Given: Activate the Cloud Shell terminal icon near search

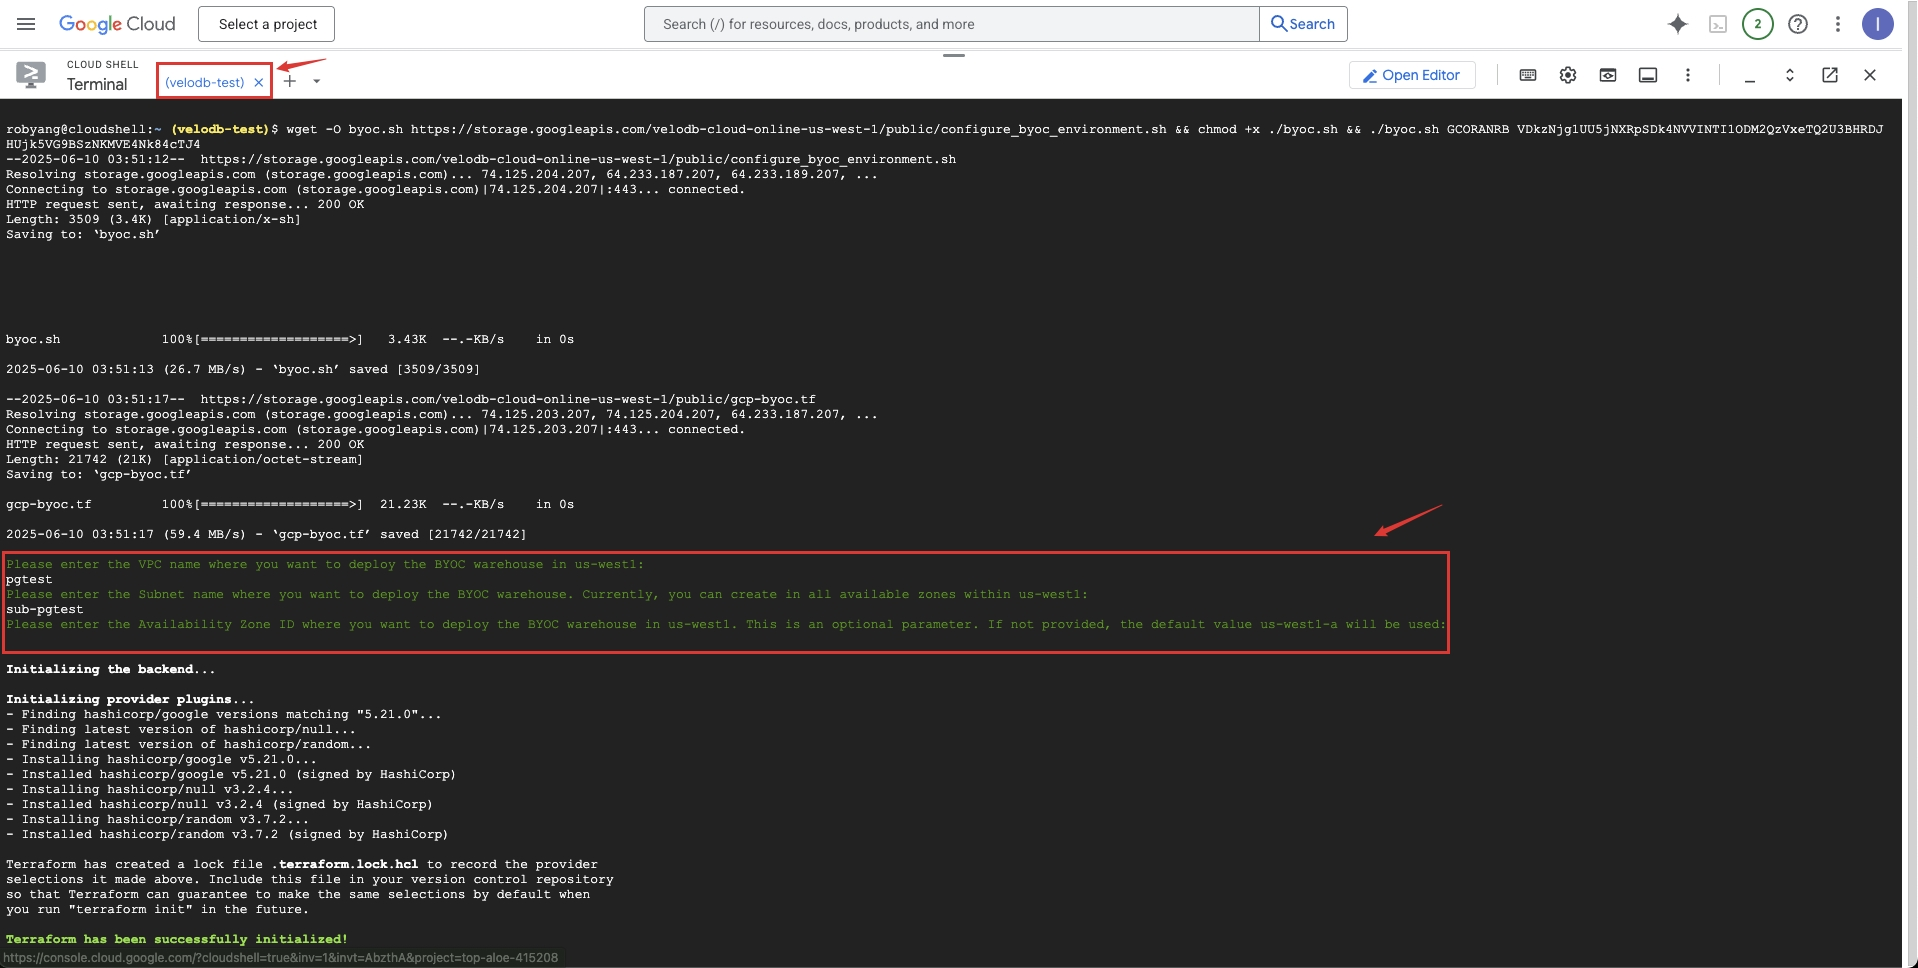Looking at the screenshot, I should pos(1719,24).
